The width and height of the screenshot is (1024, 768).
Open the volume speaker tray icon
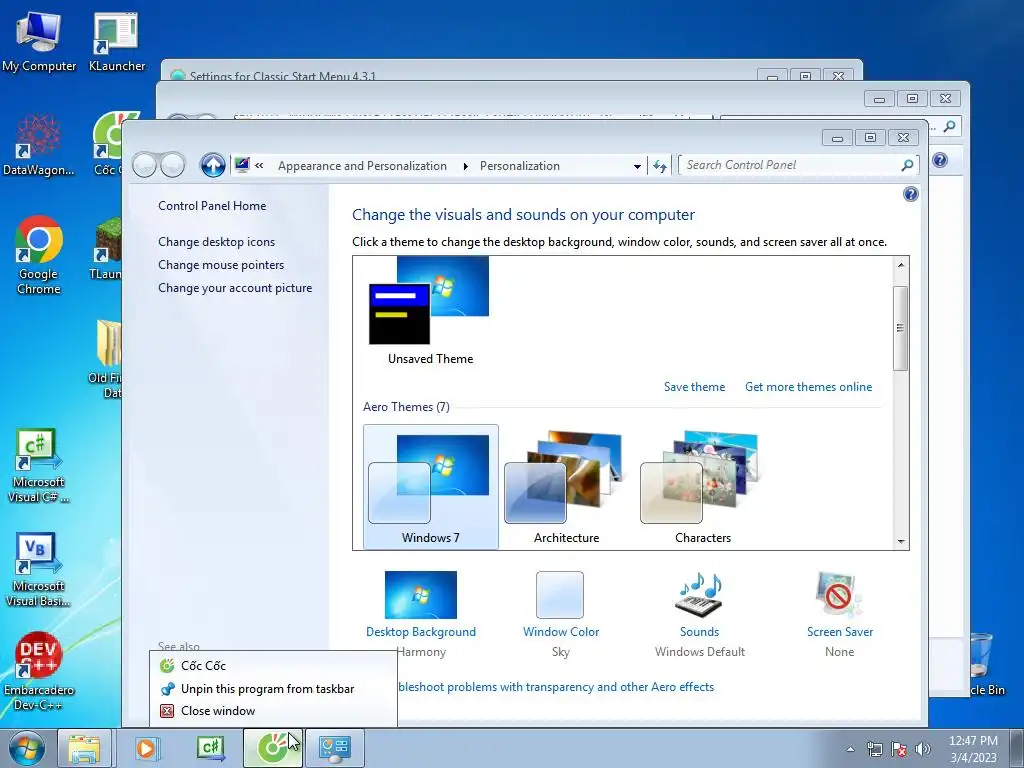tap(923, 749)
